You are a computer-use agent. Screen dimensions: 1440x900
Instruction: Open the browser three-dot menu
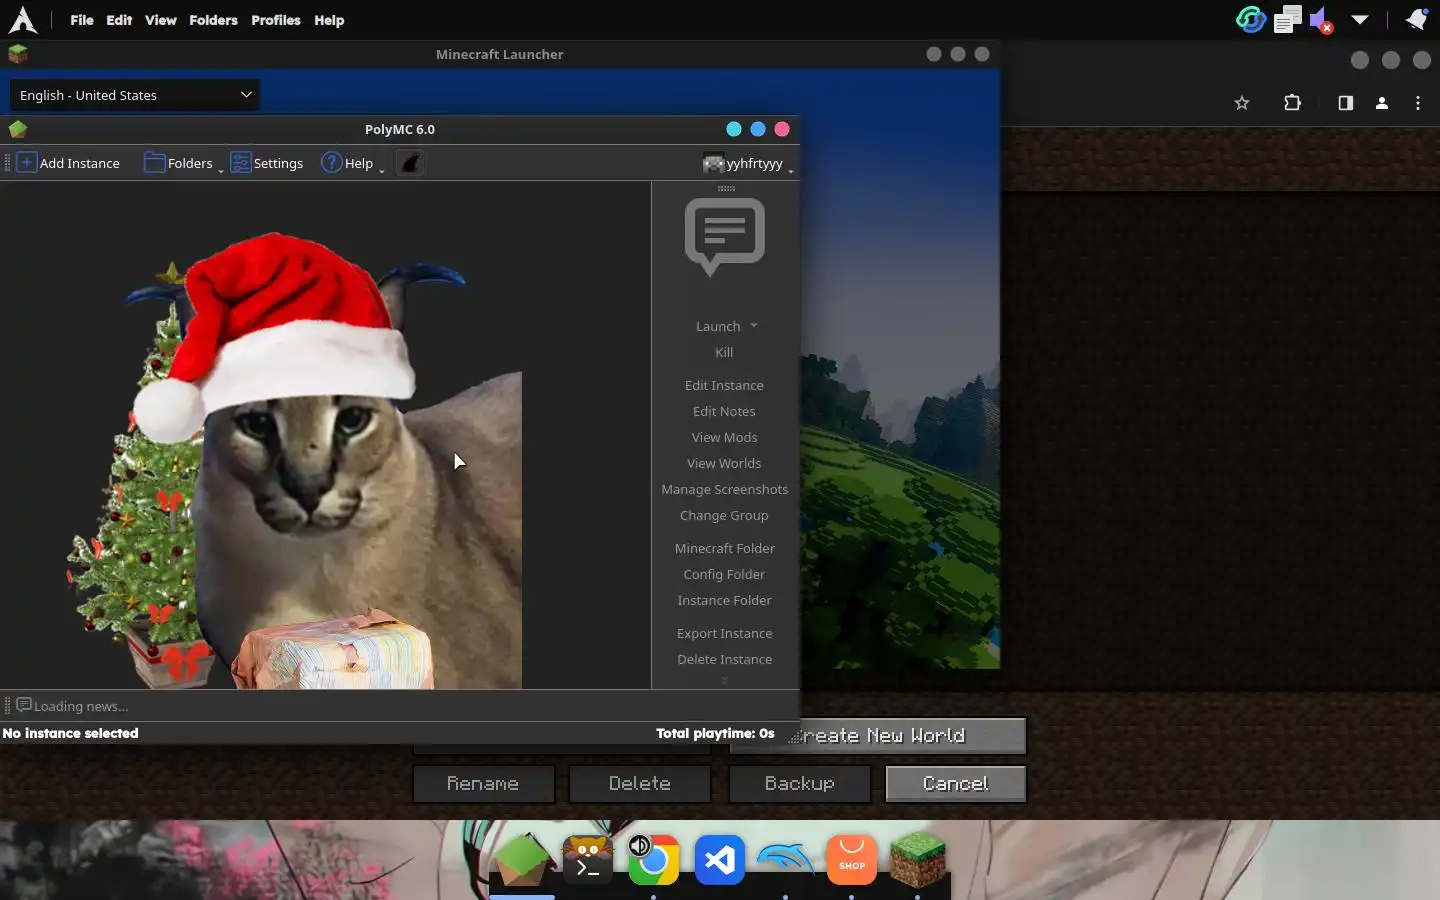[1418, 103]
